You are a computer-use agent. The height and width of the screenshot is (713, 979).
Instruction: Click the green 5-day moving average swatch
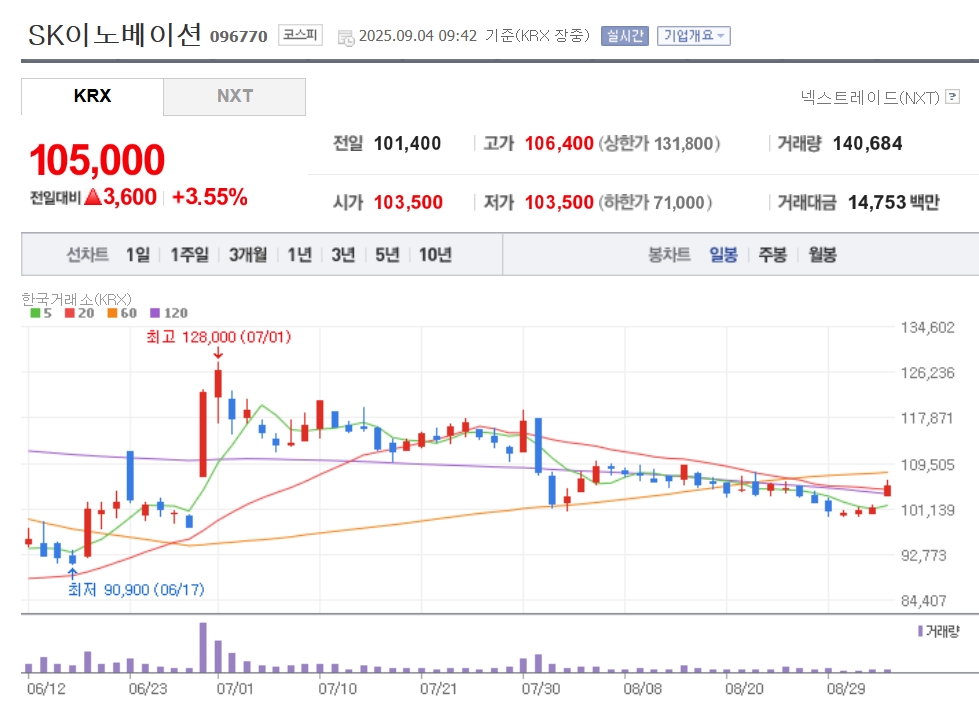pyautogui.click(x=35, y=313)
